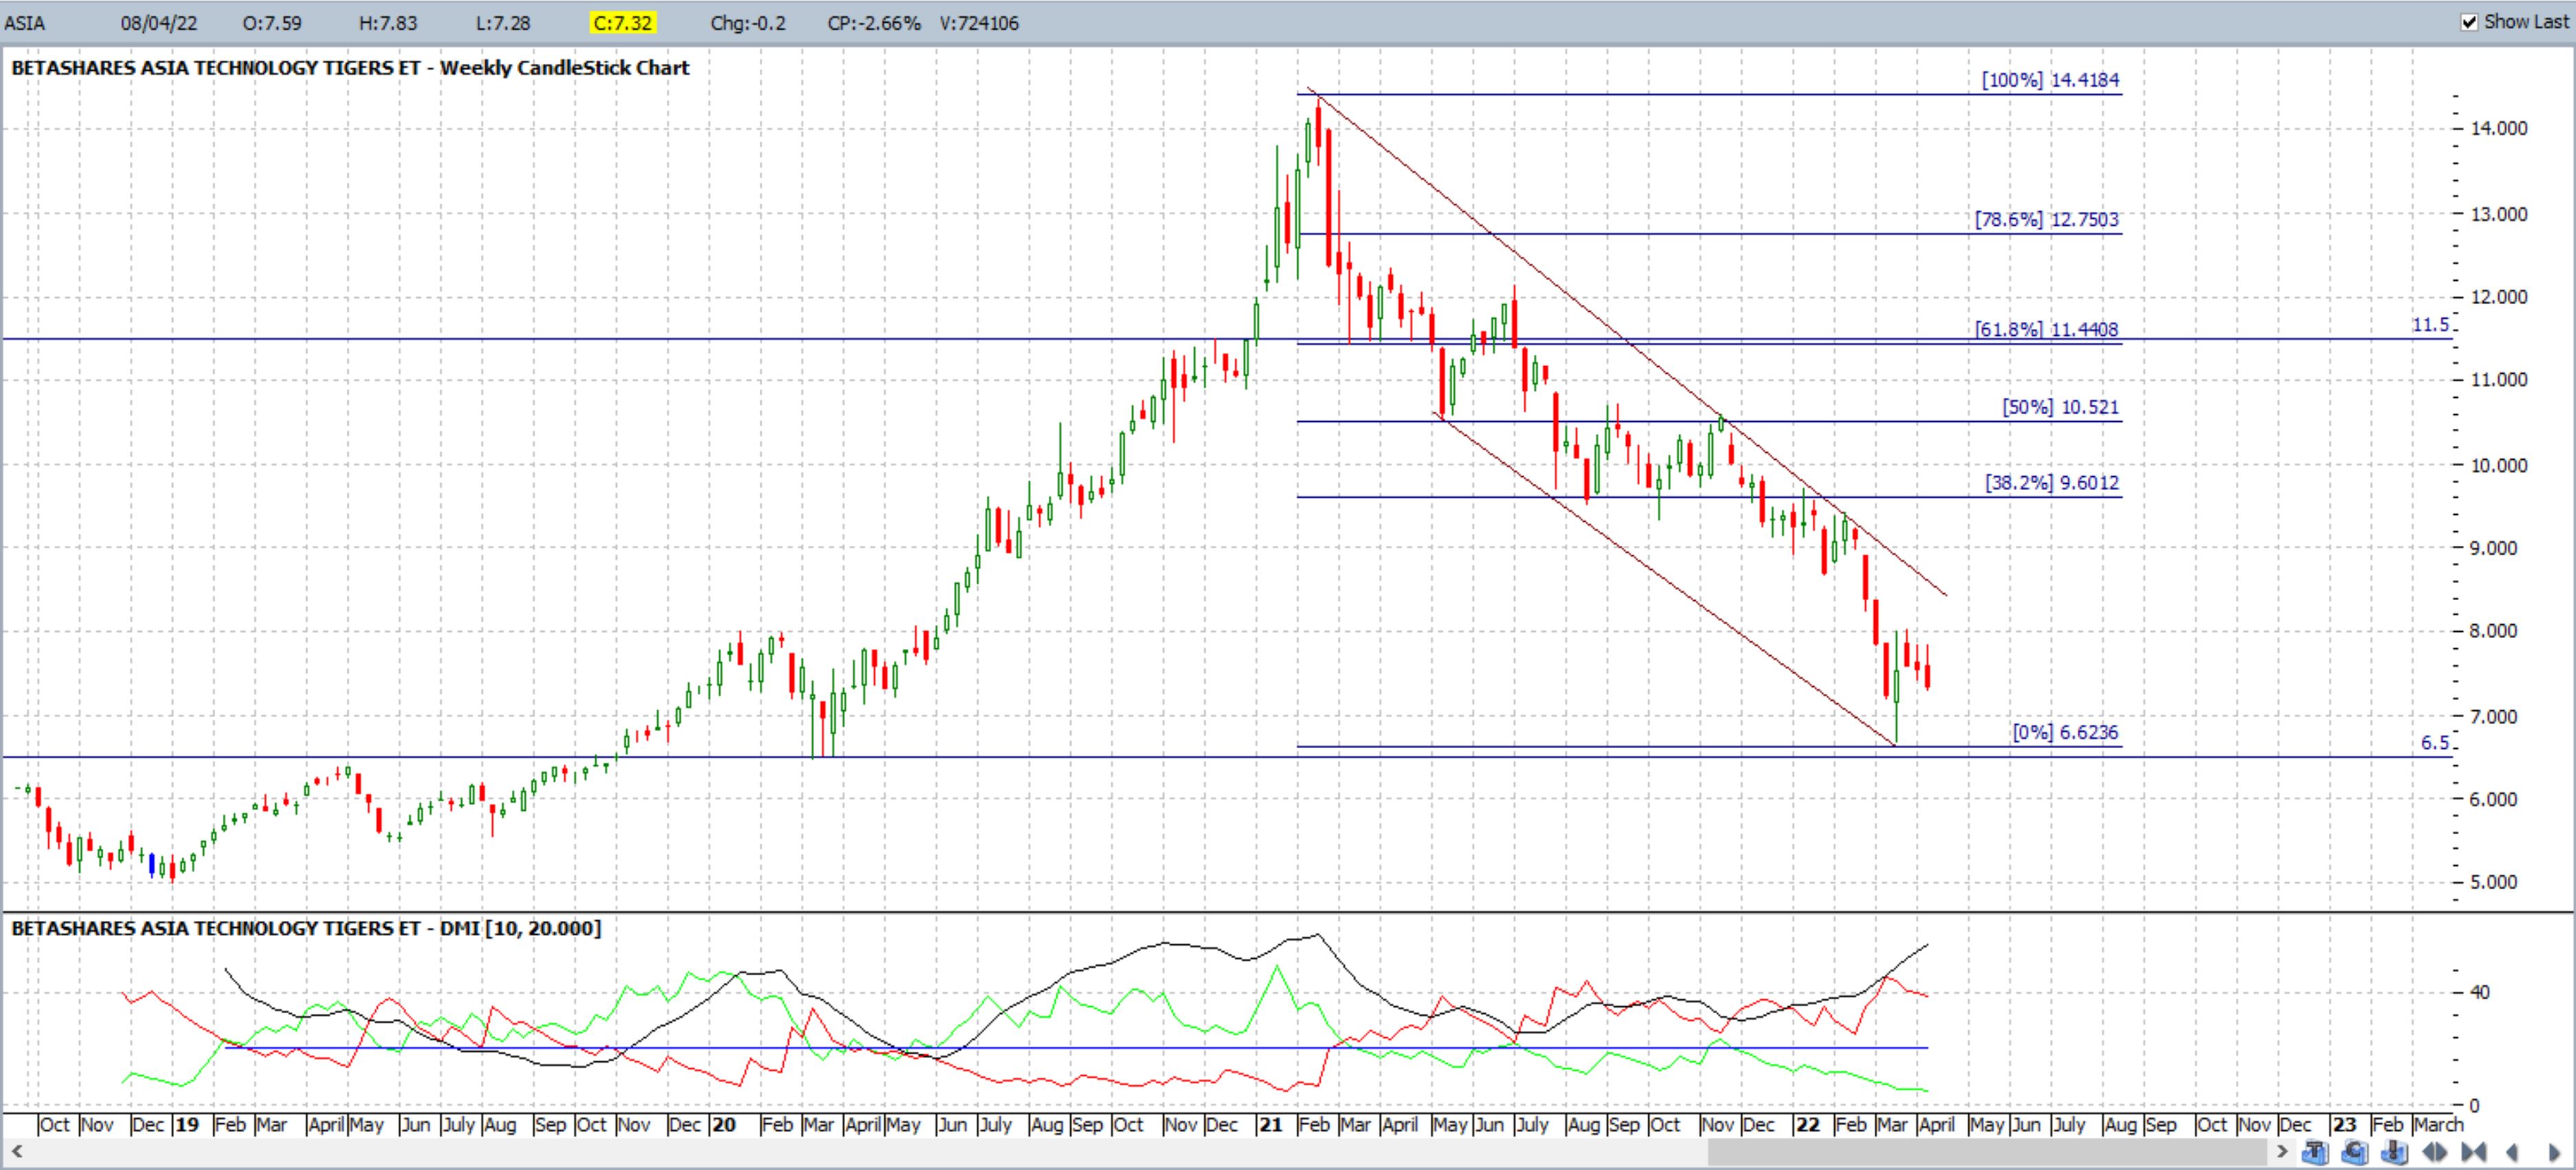2576x1170 pixels.
Task: Click the chart icon marked with C
Action: tap(2355, 1152)
